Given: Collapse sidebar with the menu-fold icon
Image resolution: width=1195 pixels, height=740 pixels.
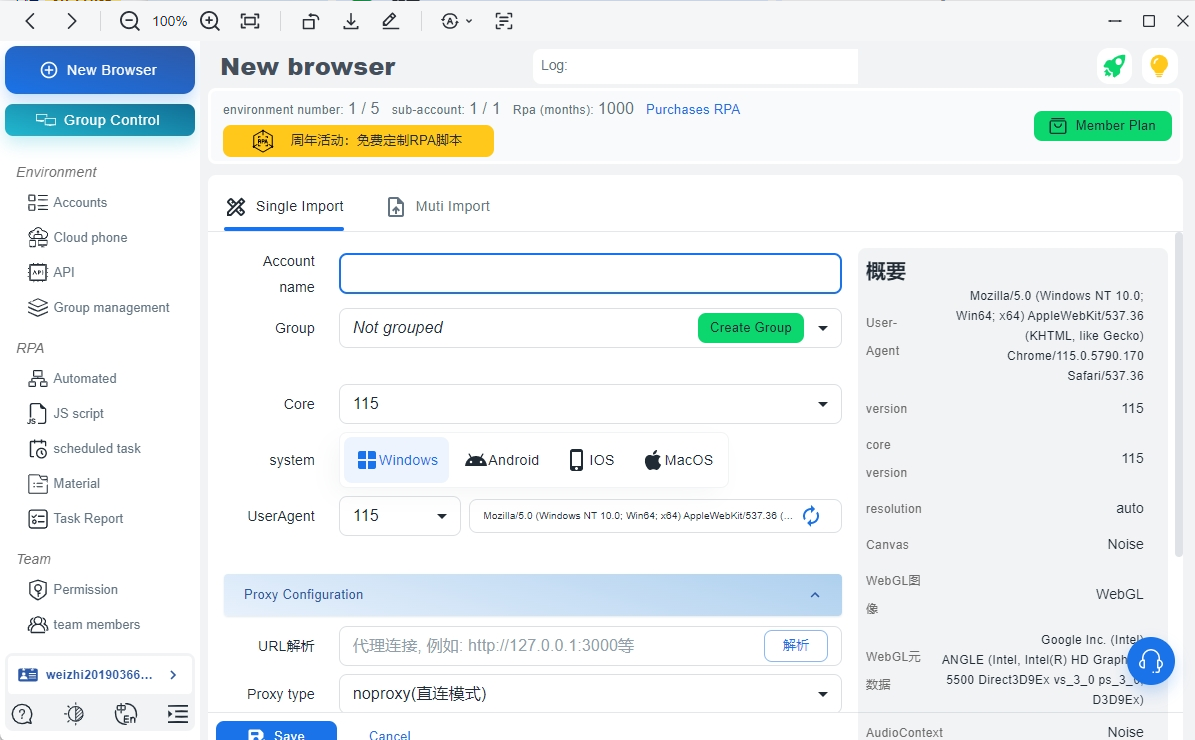Looking at the screenshot, I should pos(178,714).
